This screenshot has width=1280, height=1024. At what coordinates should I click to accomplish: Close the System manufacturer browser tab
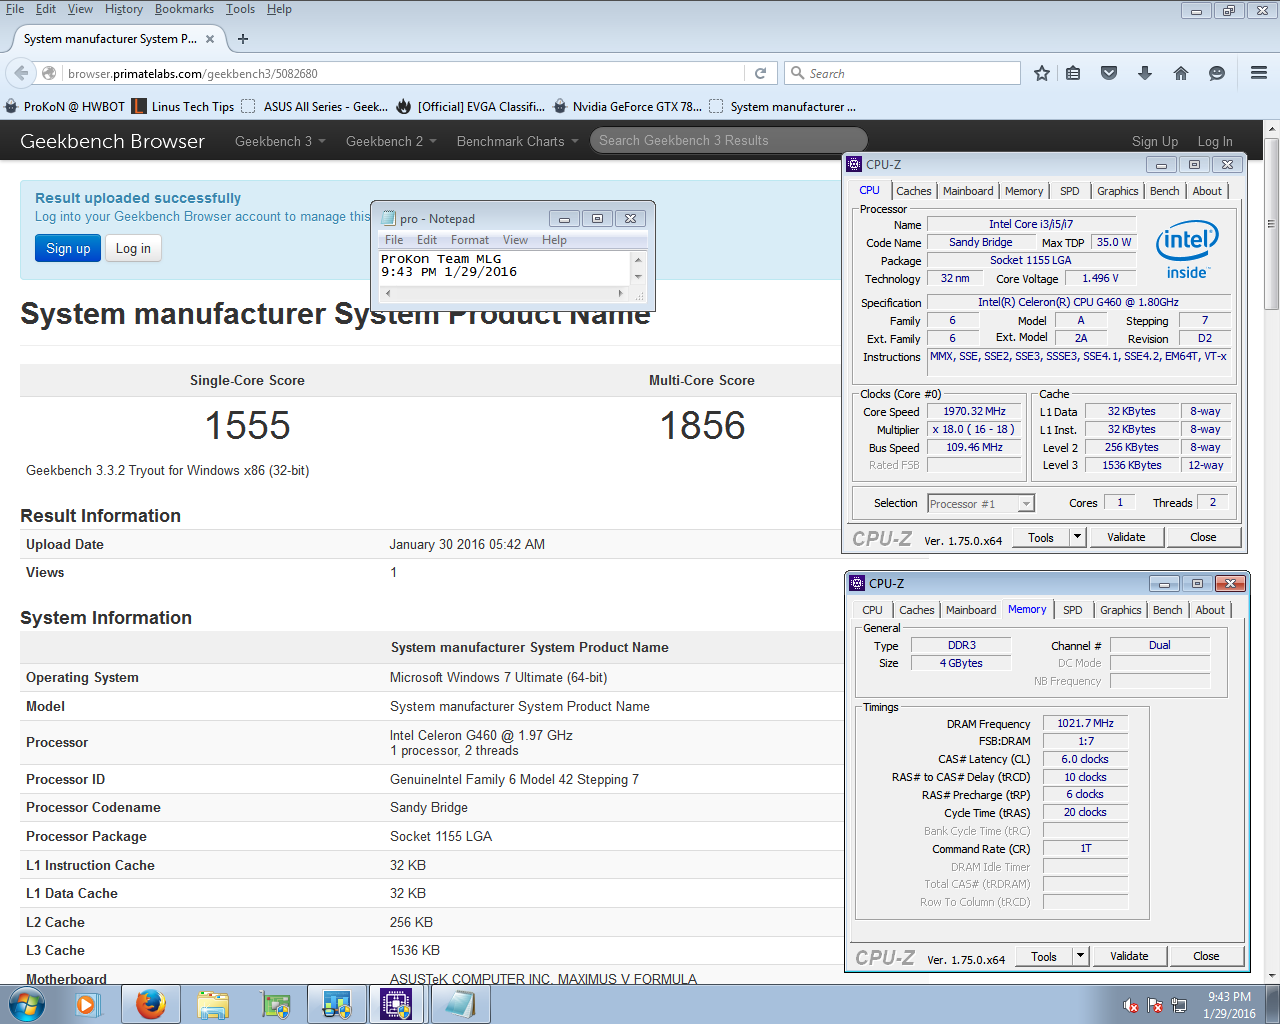pyautogui.click(x=210, y=39)
